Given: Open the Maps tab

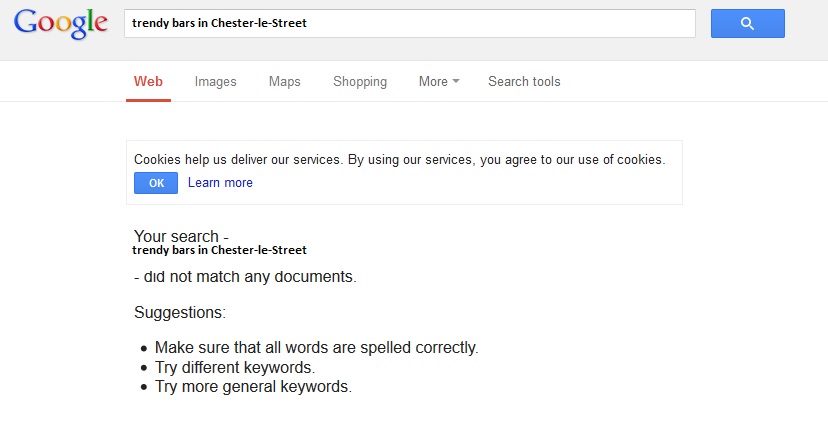Looking at the screenshot, I should tap(284, 82).
